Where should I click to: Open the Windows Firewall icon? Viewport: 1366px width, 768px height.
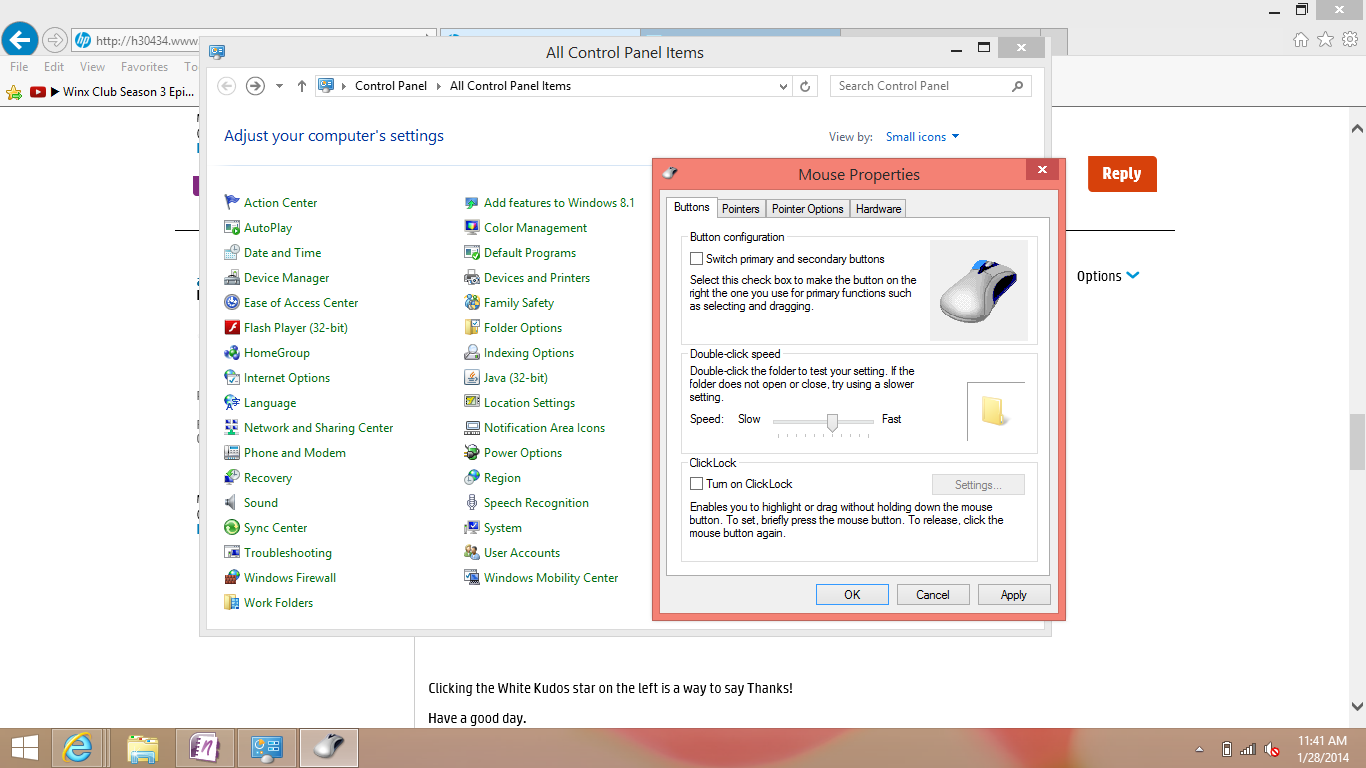[232, 578]
